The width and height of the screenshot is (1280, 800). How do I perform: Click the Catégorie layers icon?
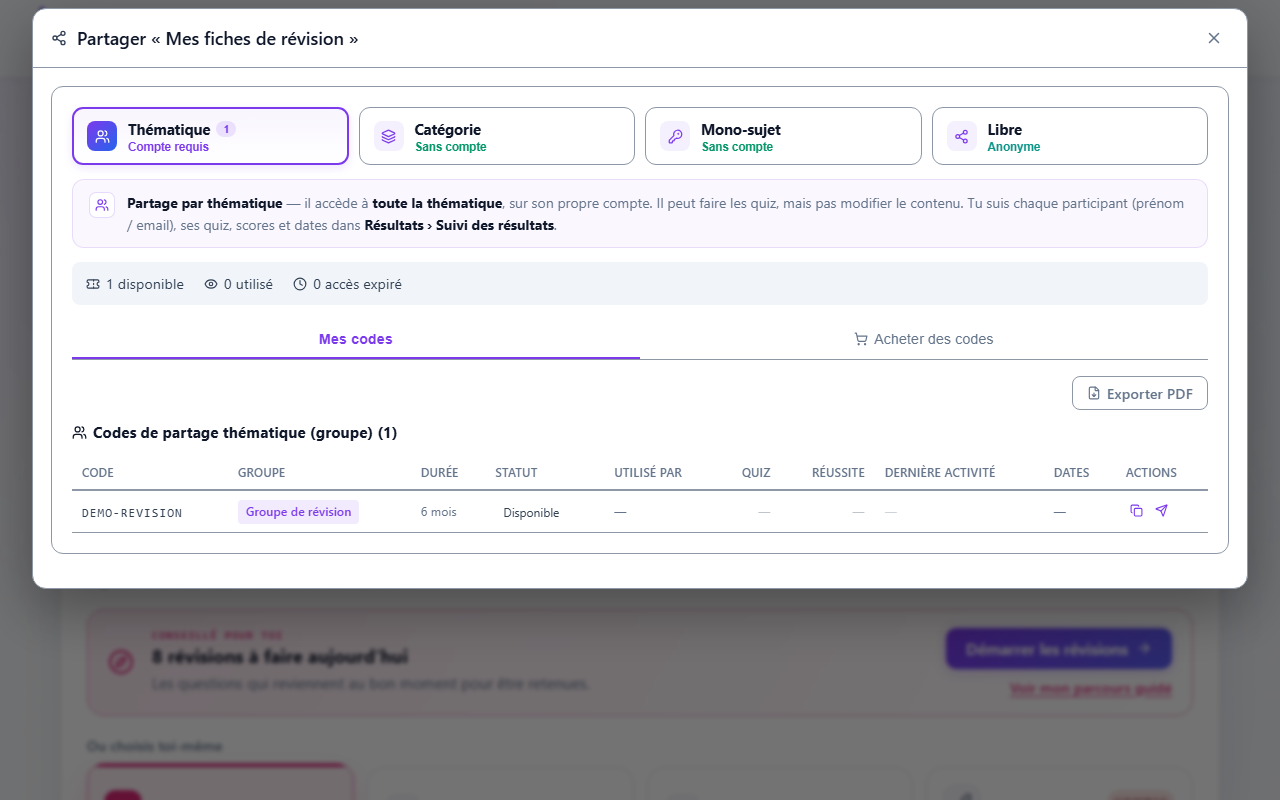[389, 137]
